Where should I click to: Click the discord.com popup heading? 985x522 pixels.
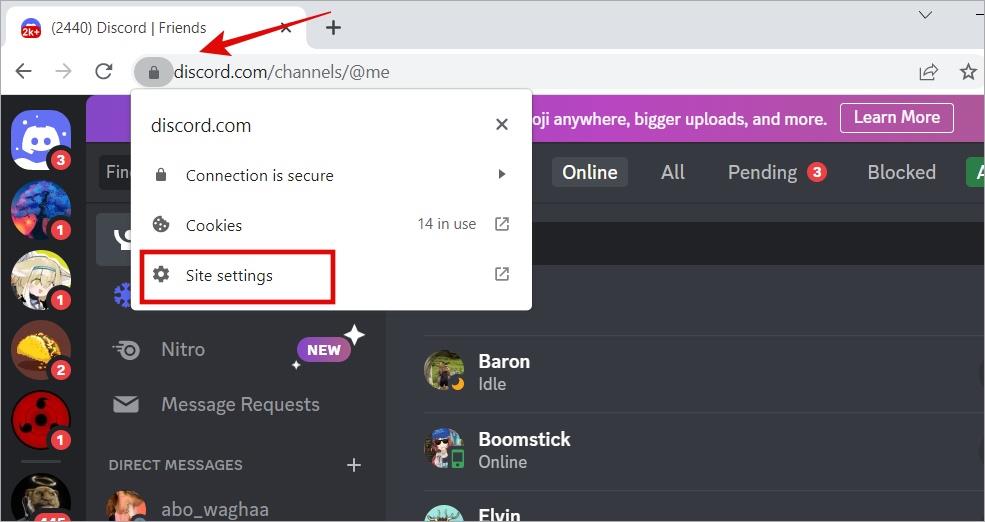point(201,126)
